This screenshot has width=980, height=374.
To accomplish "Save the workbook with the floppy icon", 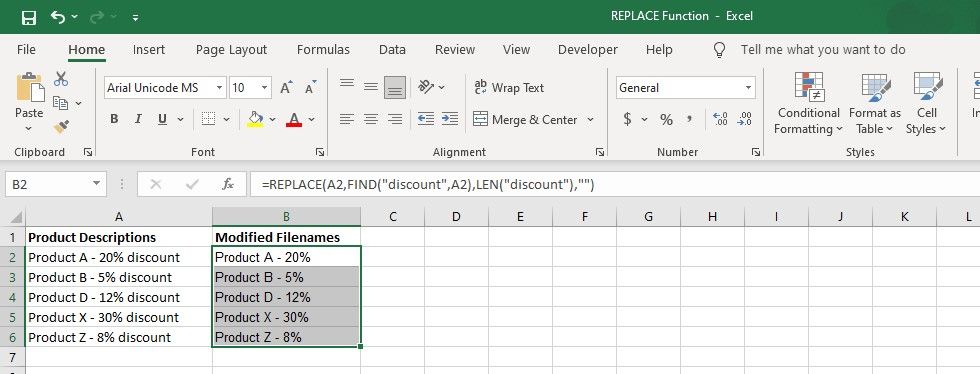I will [29, 18].
